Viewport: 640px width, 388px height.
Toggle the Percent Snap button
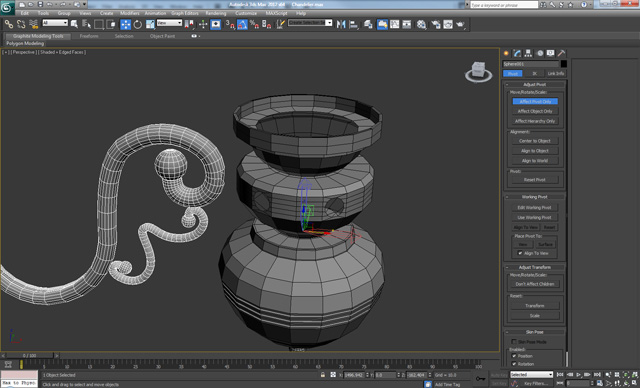pyautogui.click(x=254, y=24)
